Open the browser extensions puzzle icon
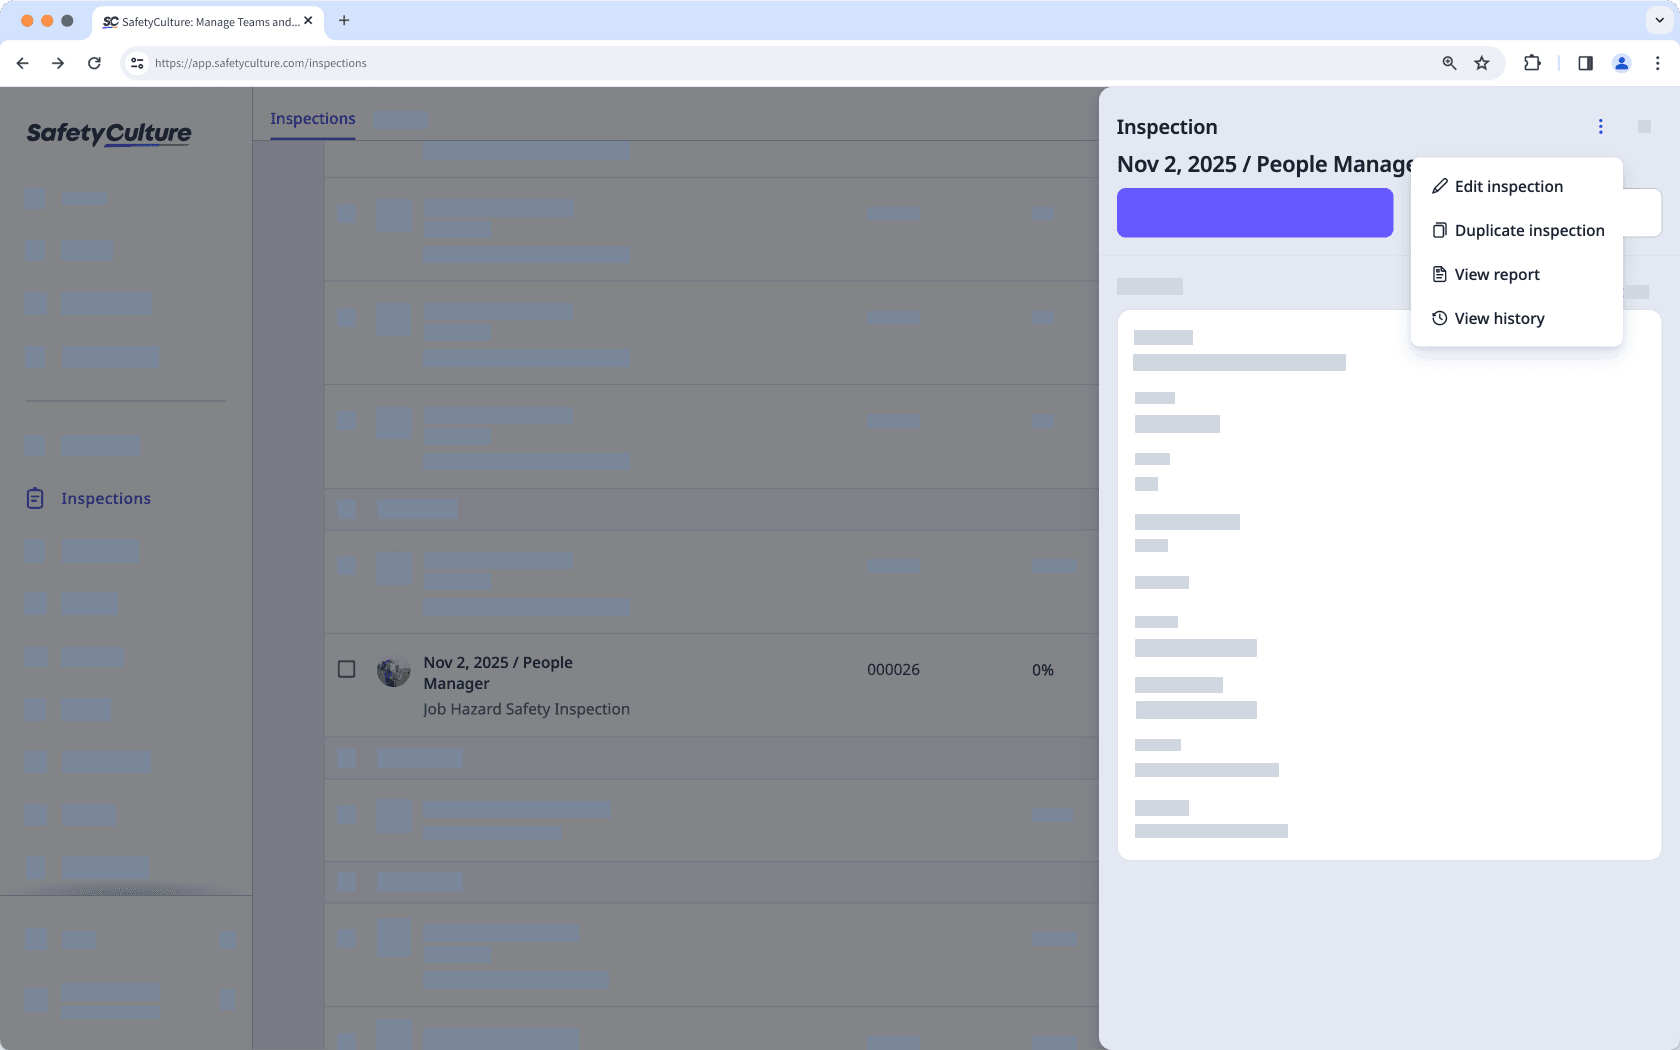 [1531, 63]
